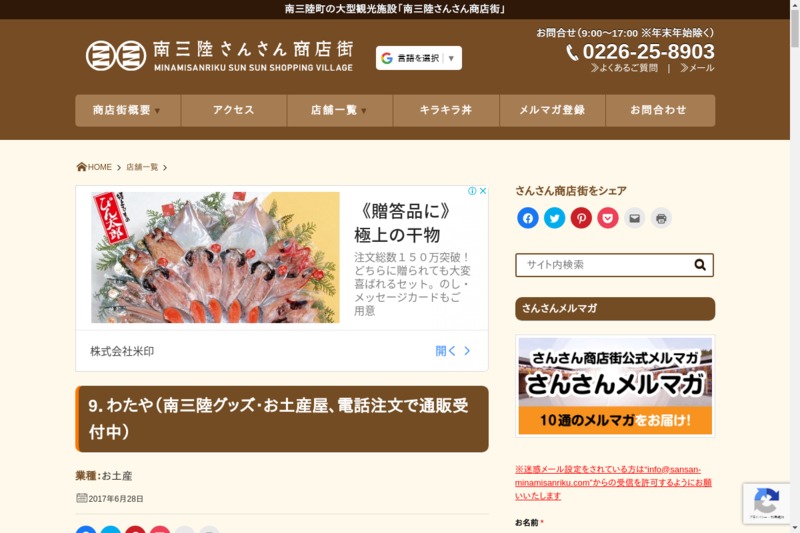
Task: Open the ad info icon
Action: coord(472,191)
